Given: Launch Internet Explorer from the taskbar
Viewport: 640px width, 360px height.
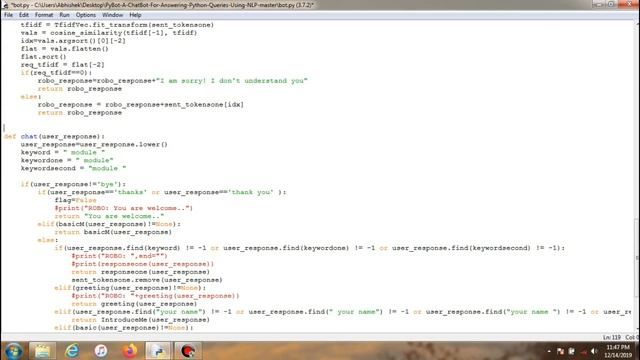Looking at the screenshot, I should [72, 351].
